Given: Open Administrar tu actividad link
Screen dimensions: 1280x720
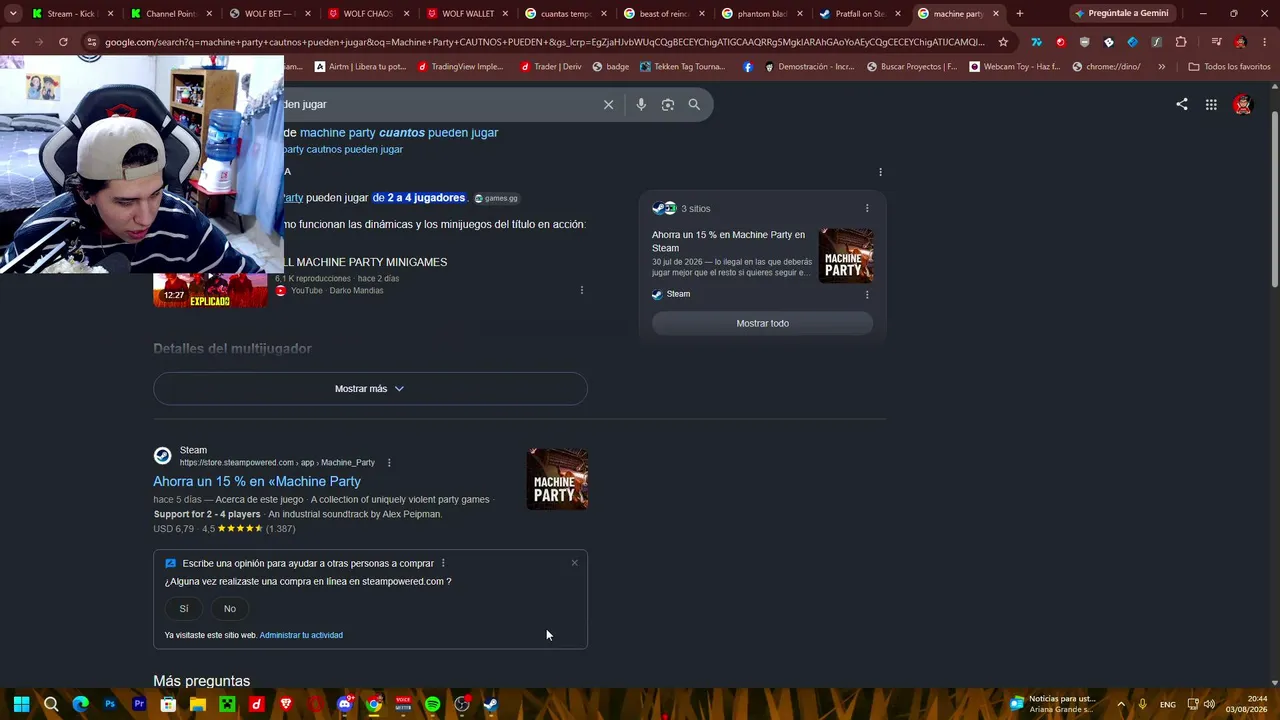Looking at the screenshot, I should tap(301, 635).
